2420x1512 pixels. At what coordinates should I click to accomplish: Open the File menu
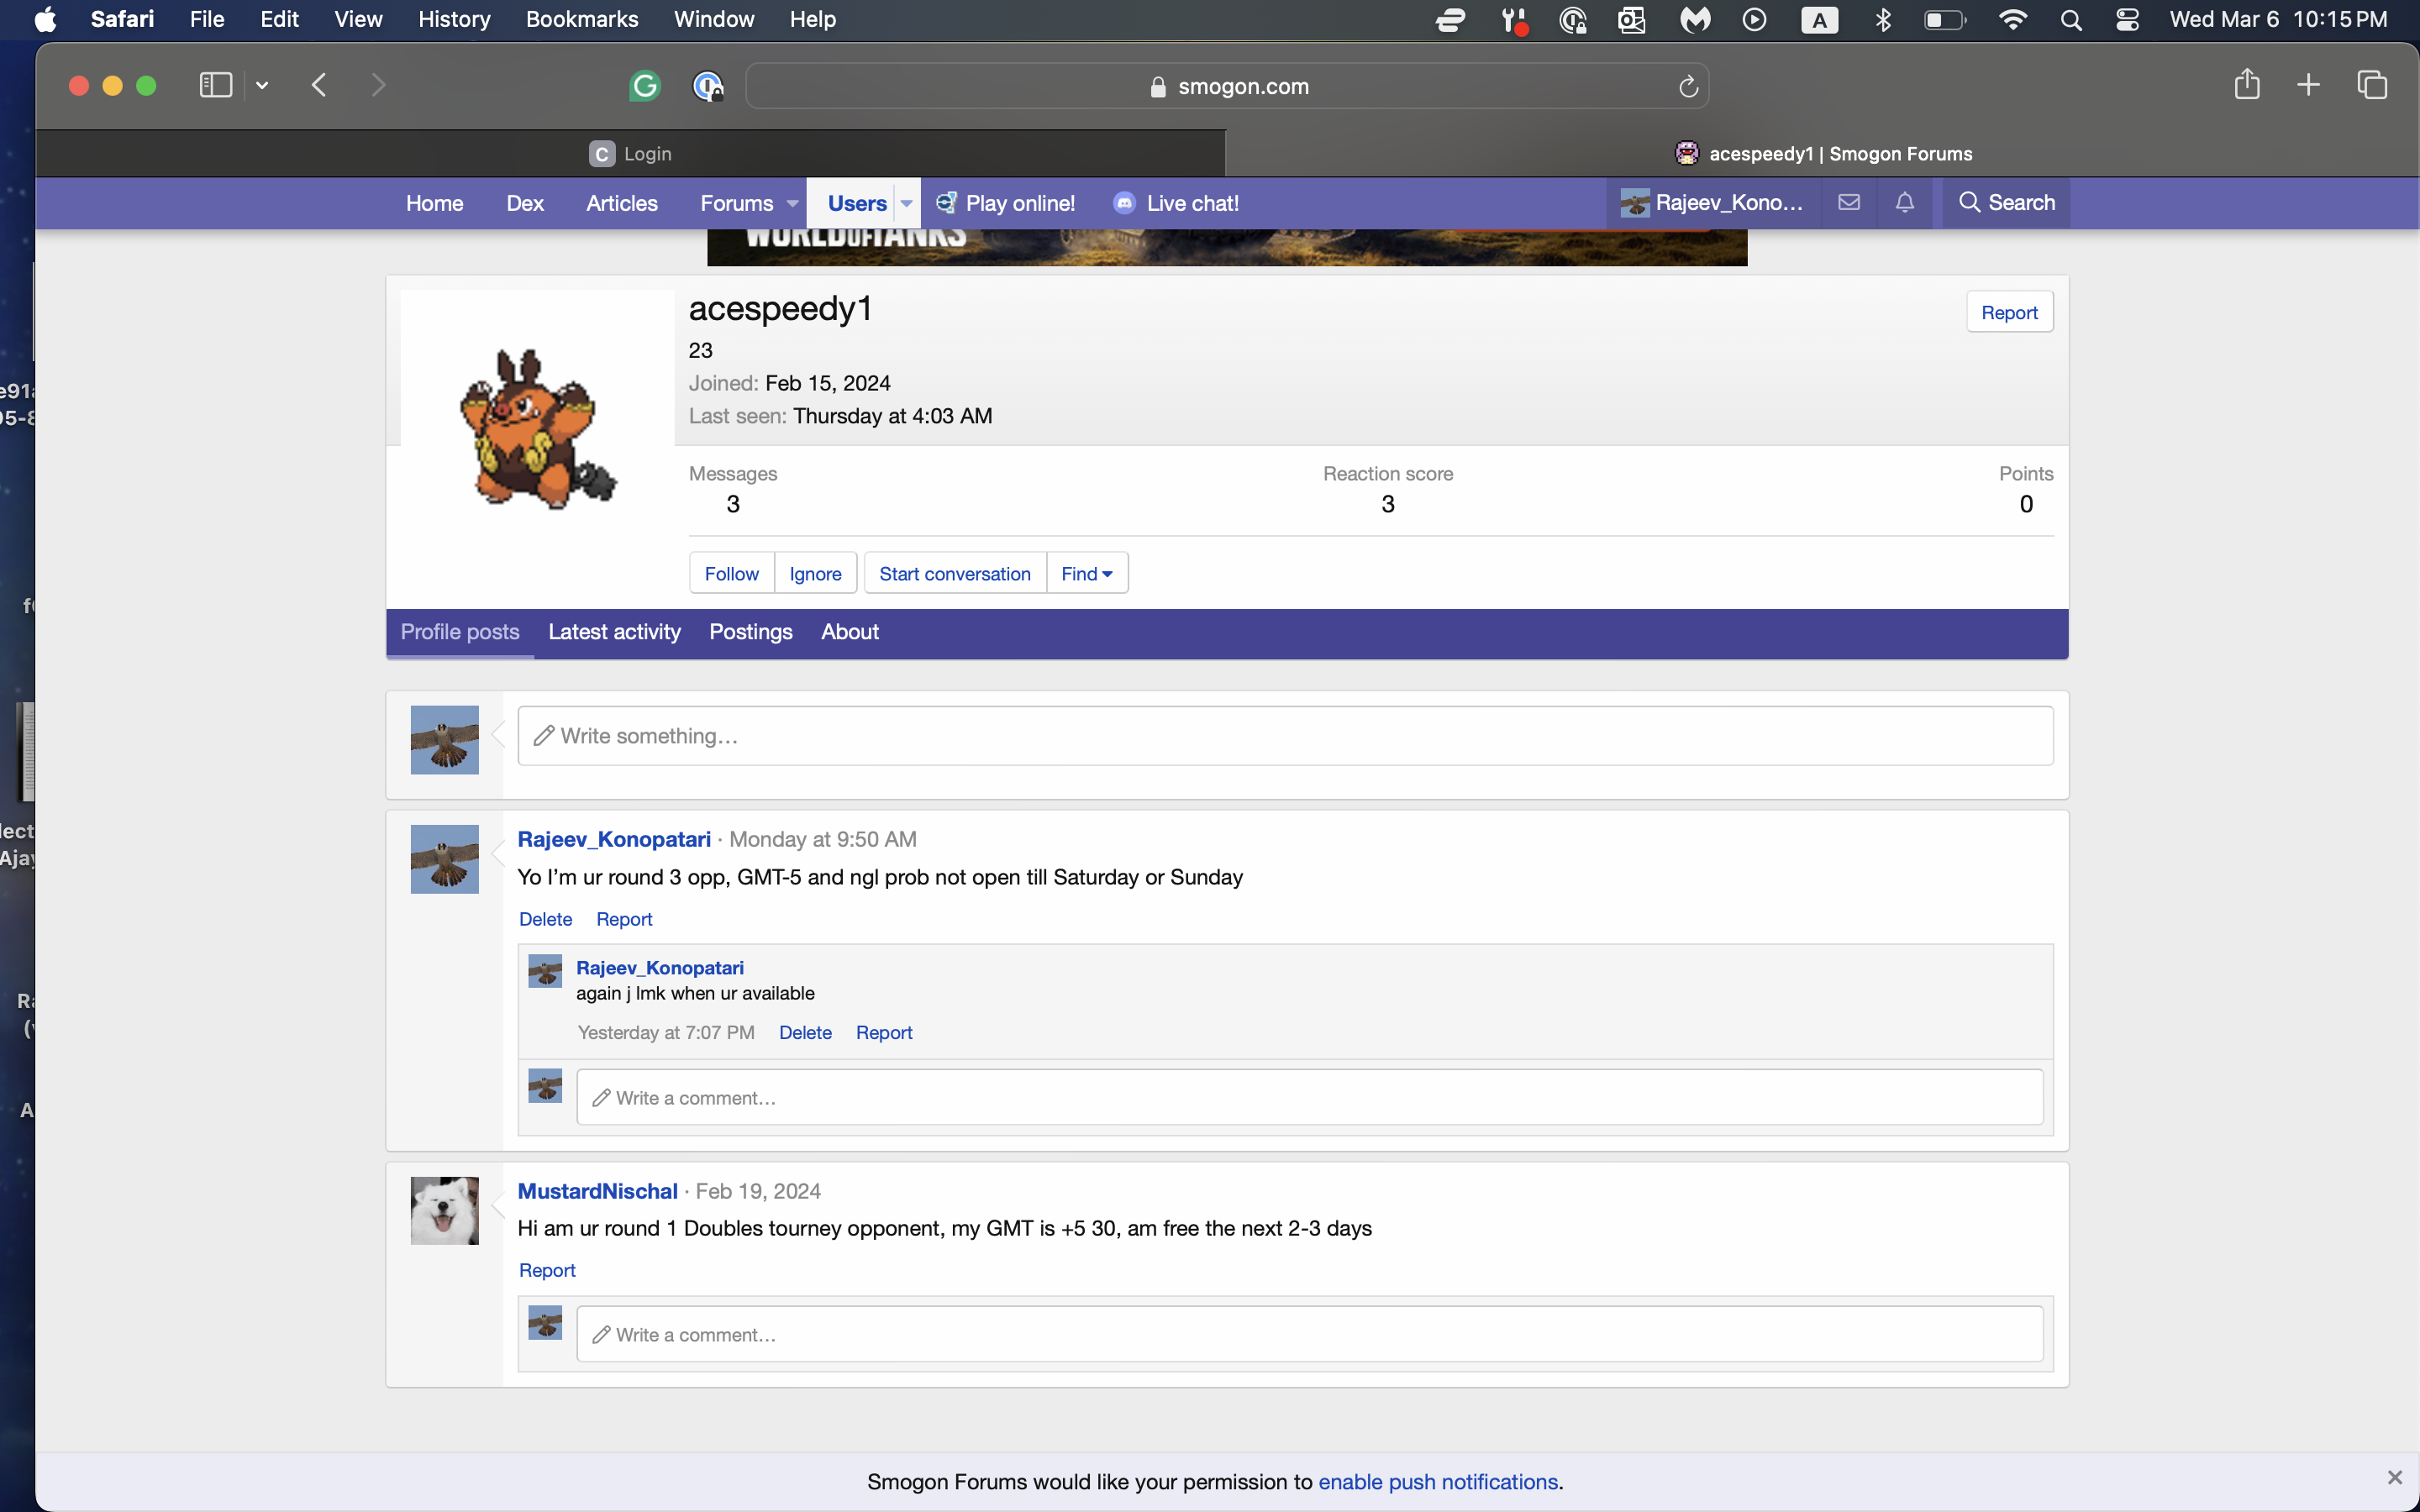click(207, 20)
